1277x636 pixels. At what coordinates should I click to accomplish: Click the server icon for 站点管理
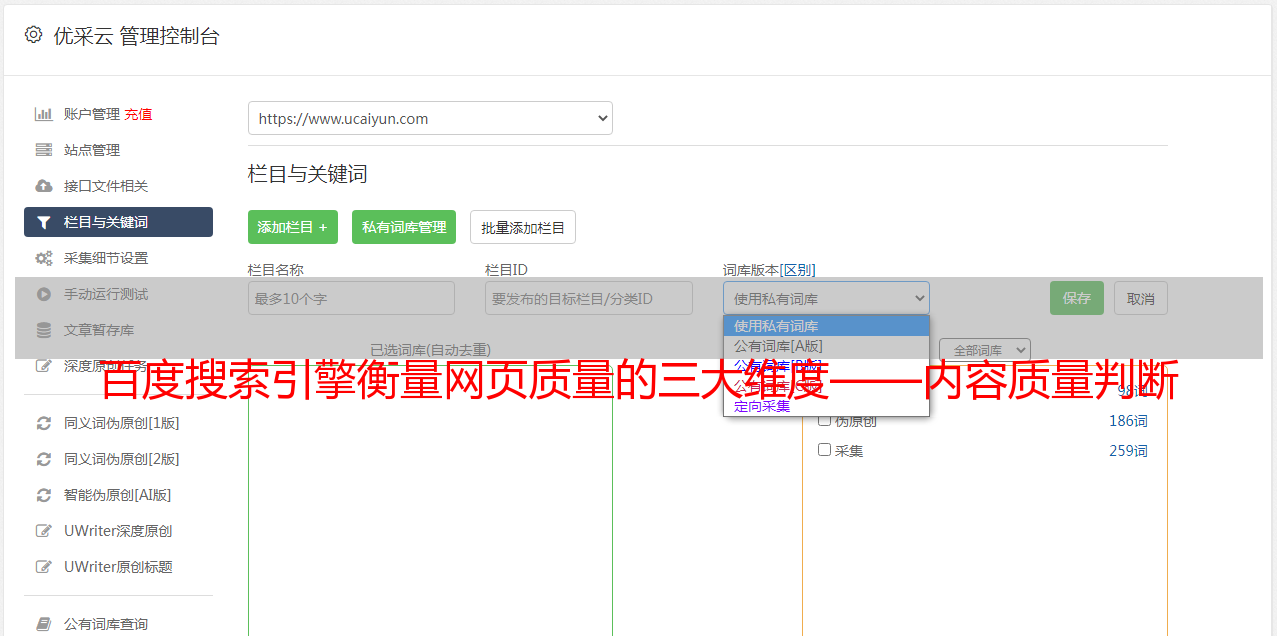44,150
